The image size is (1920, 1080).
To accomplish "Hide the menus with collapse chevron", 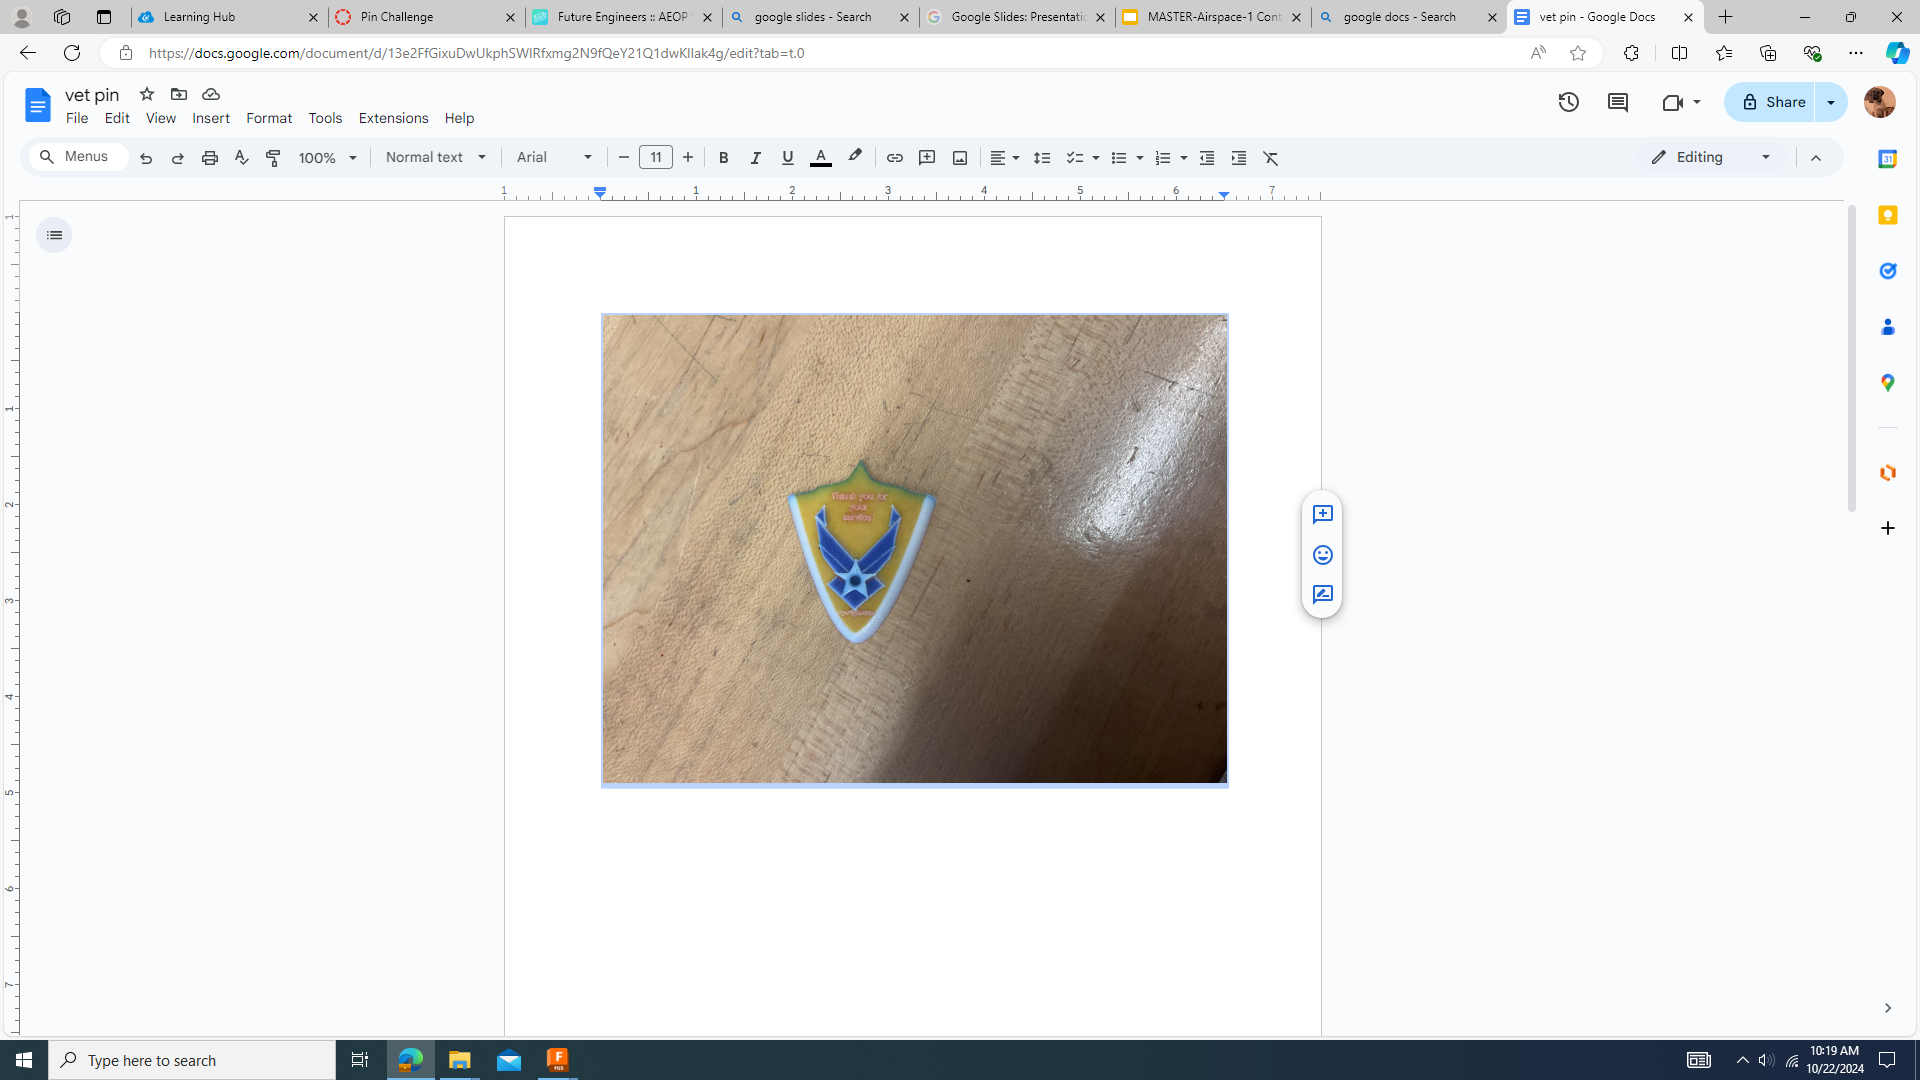I will point(1816,158).
